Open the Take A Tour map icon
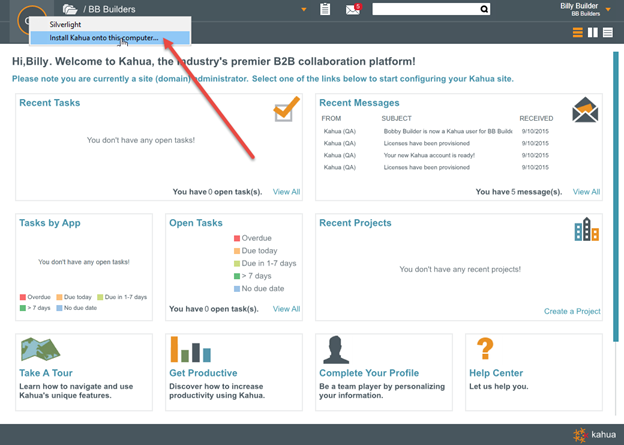Viewport: 624px width, 445px height. click(x=40, y=350)
